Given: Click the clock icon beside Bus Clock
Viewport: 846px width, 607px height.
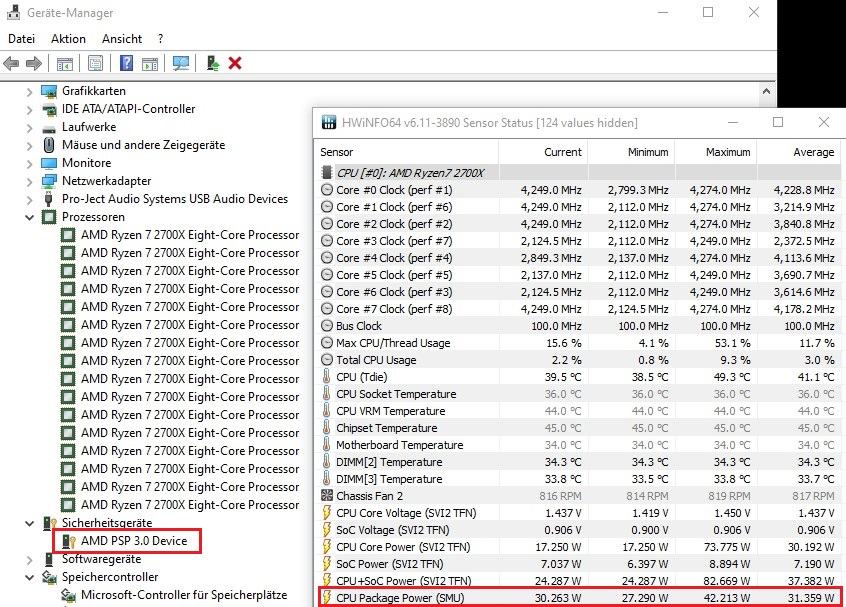Looking at the screenshot, I should [x=326, y=326].
